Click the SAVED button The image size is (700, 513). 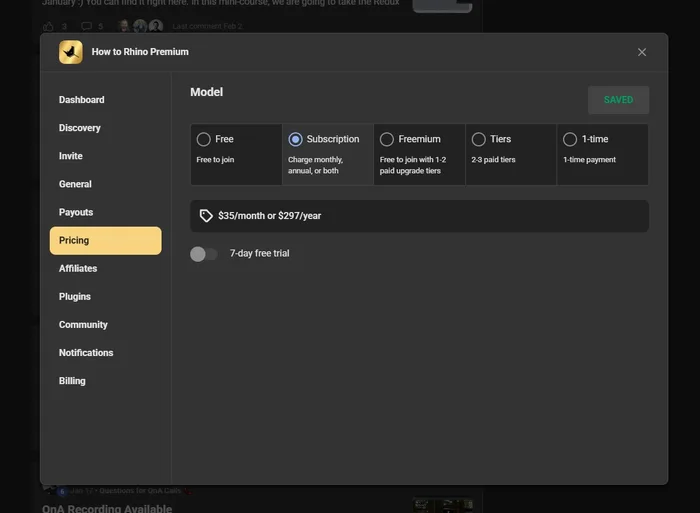(618, 100)
